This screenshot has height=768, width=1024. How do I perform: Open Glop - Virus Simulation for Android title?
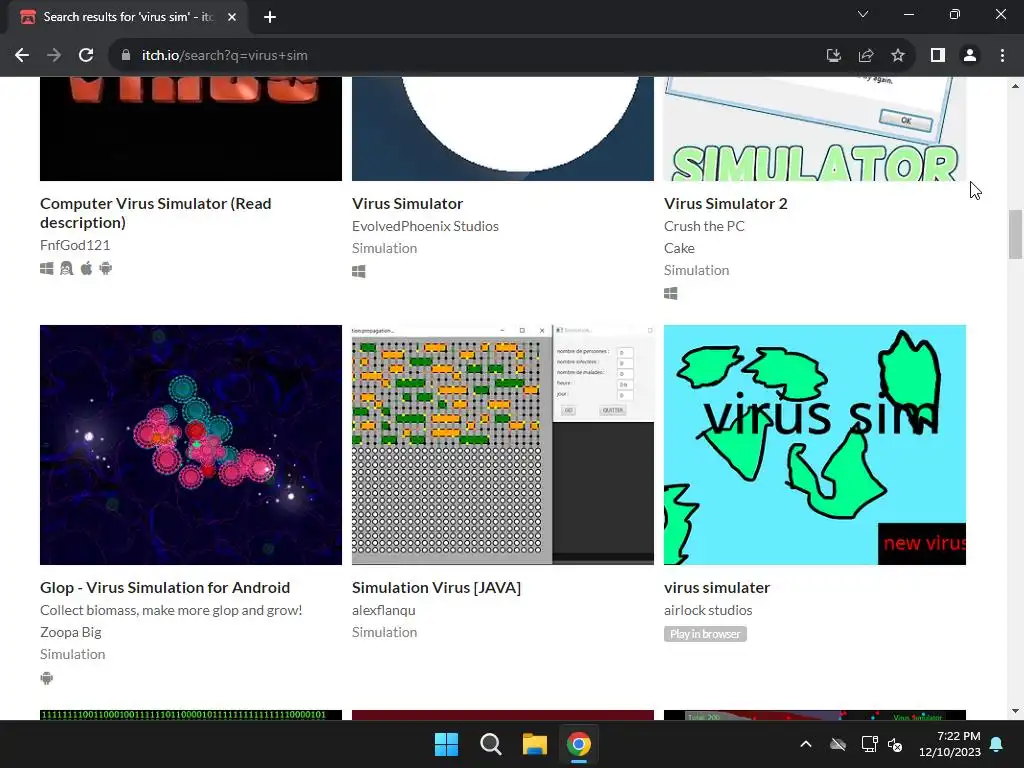(165, 588)
